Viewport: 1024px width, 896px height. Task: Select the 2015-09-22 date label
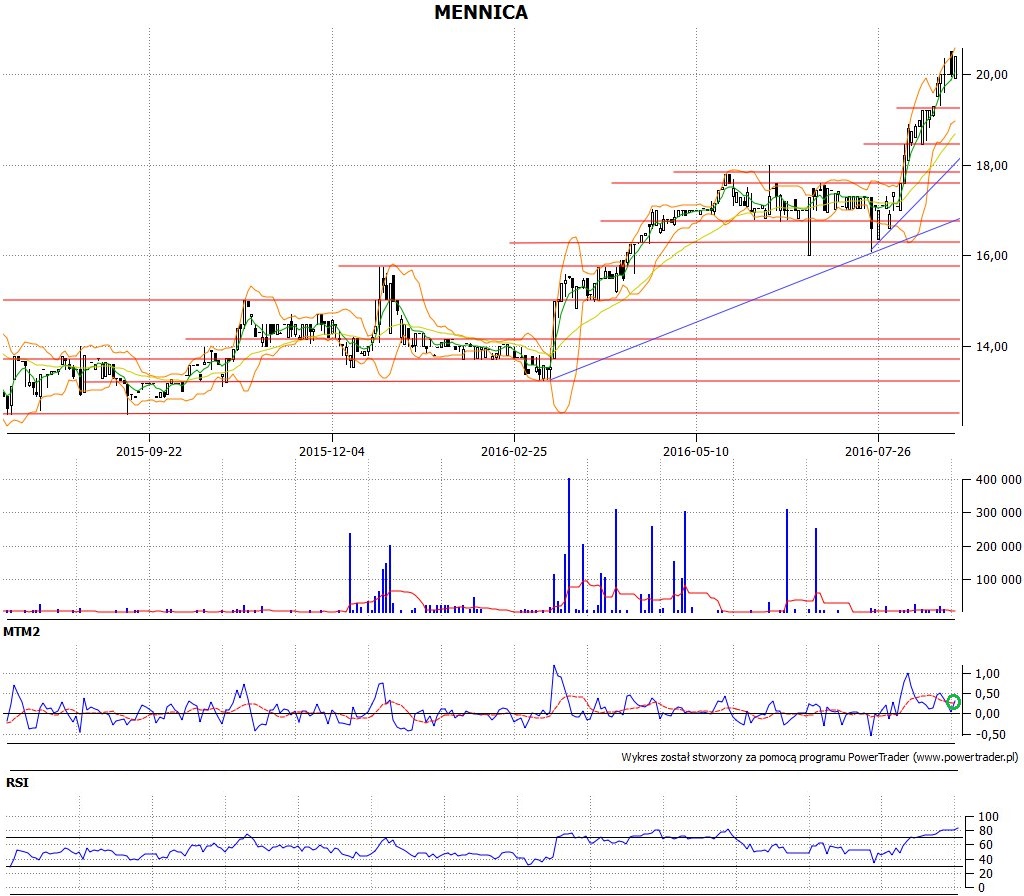[149, 451]
